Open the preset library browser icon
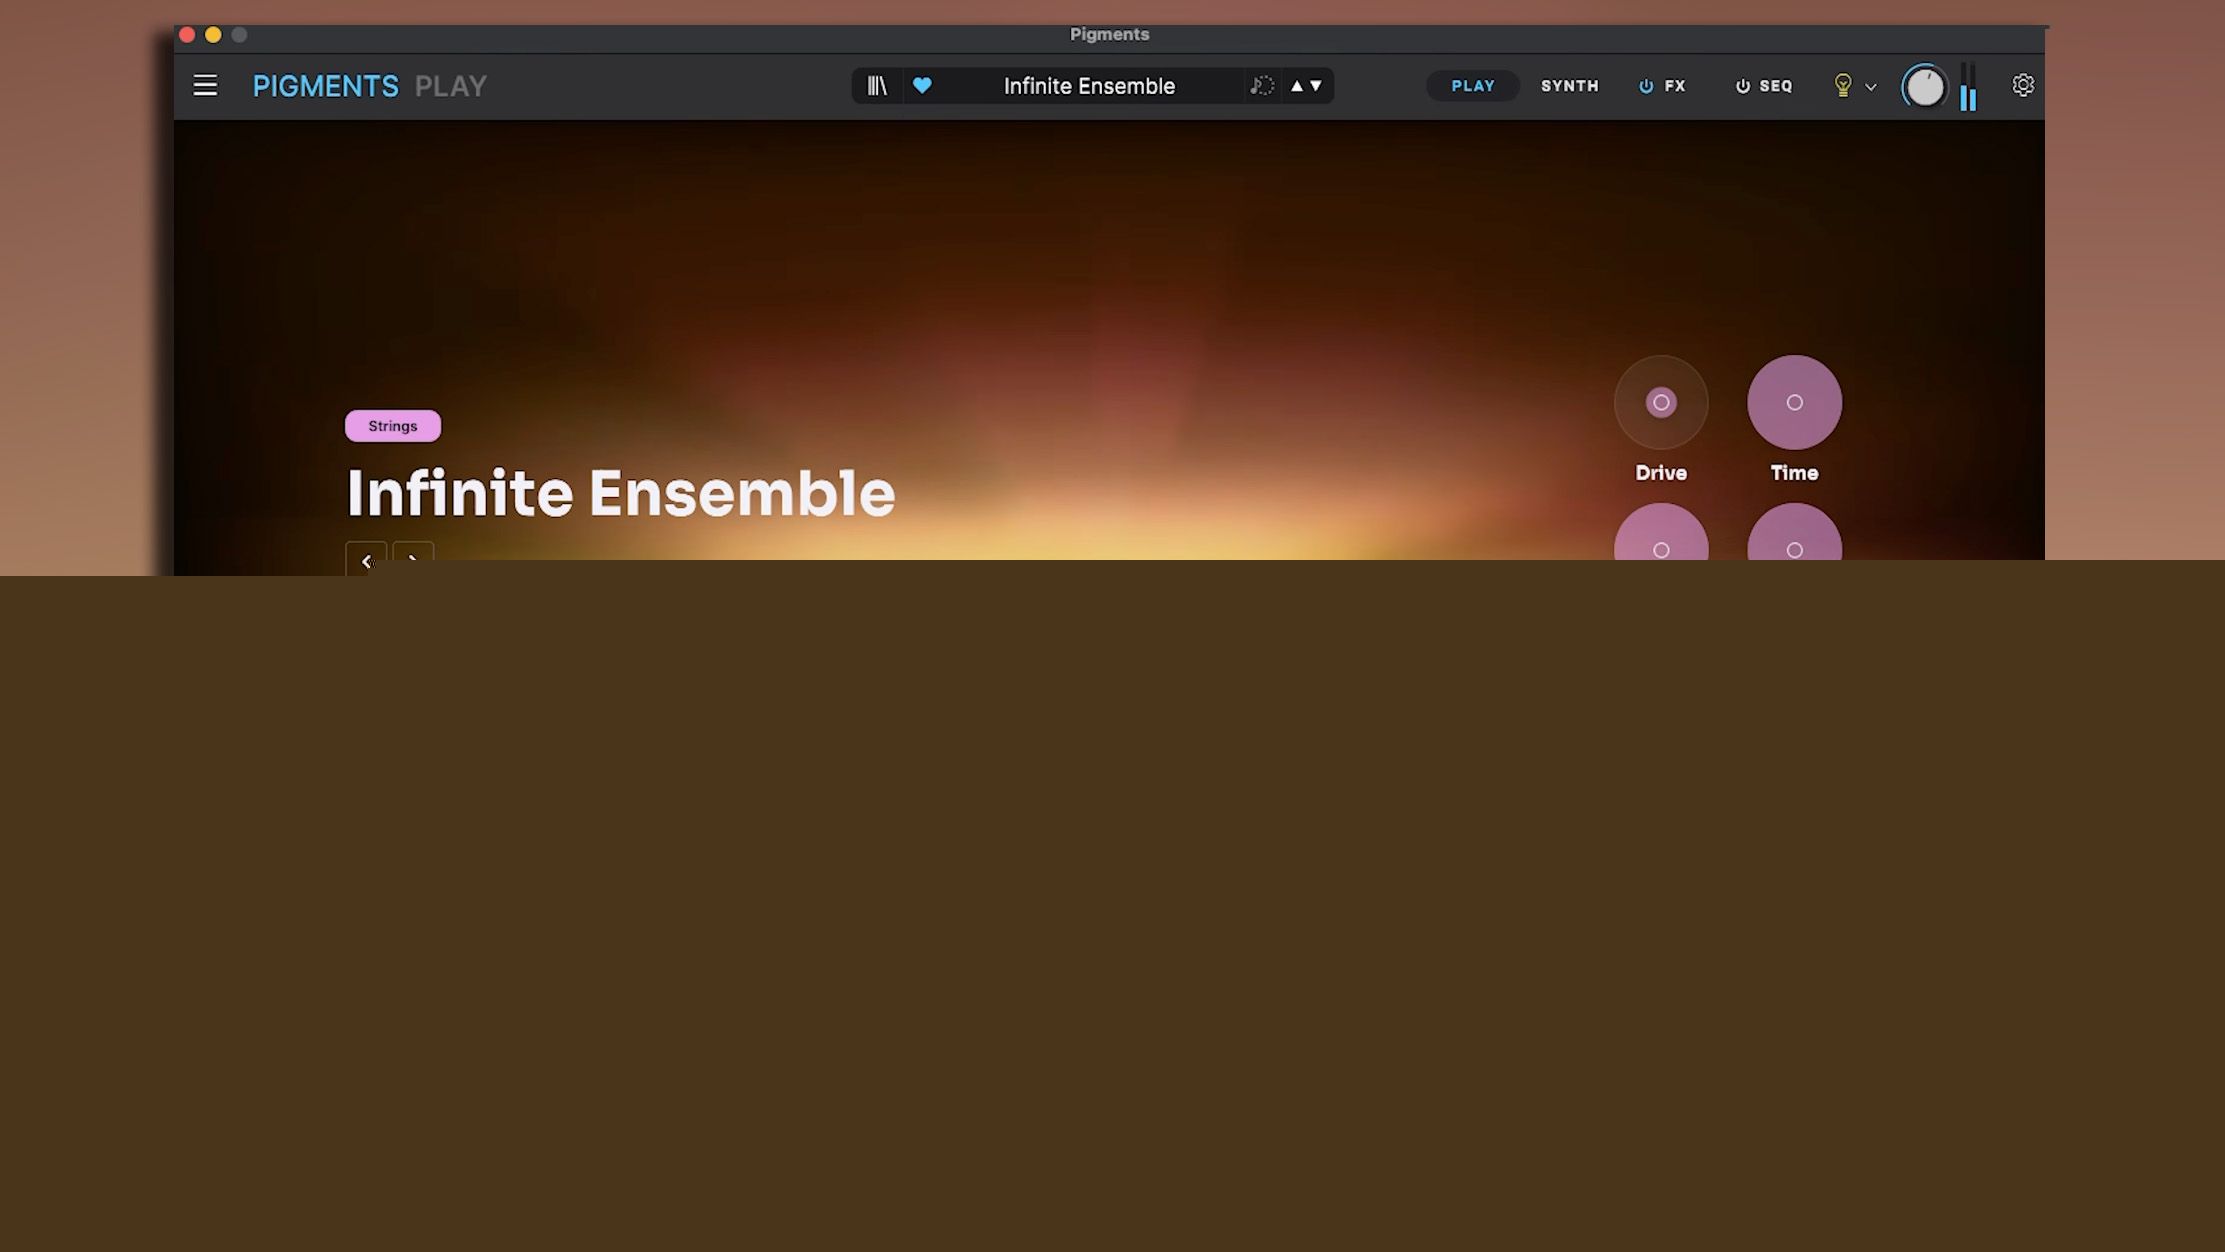 877,86
